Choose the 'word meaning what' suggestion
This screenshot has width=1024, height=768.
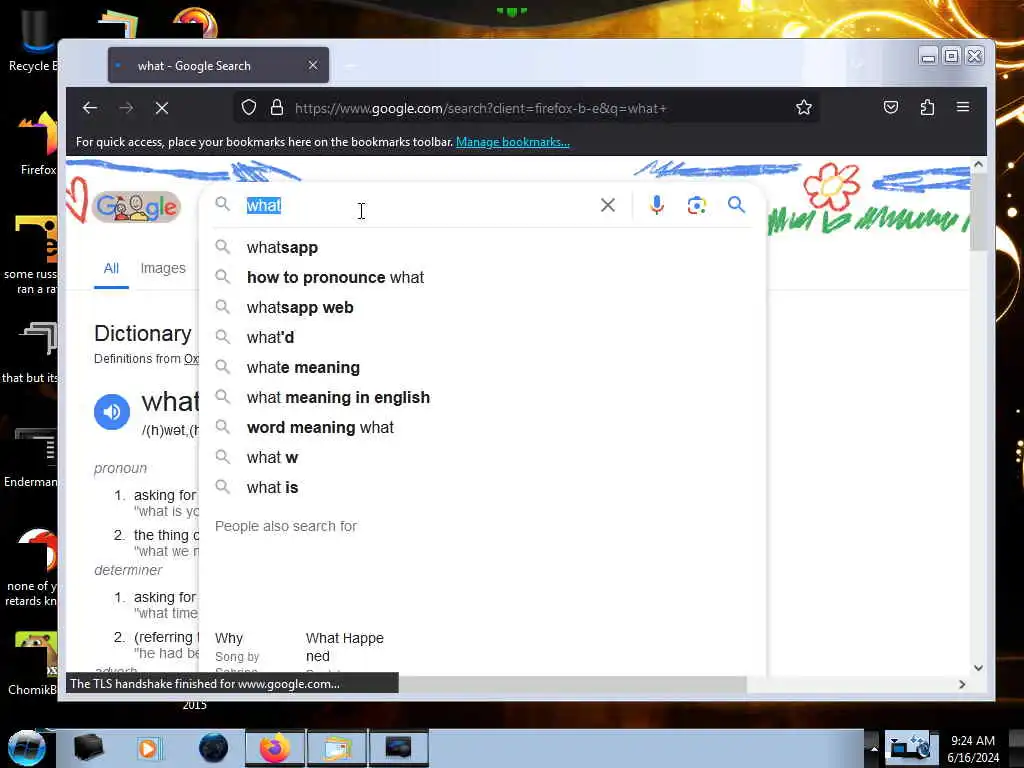[482, 428]
